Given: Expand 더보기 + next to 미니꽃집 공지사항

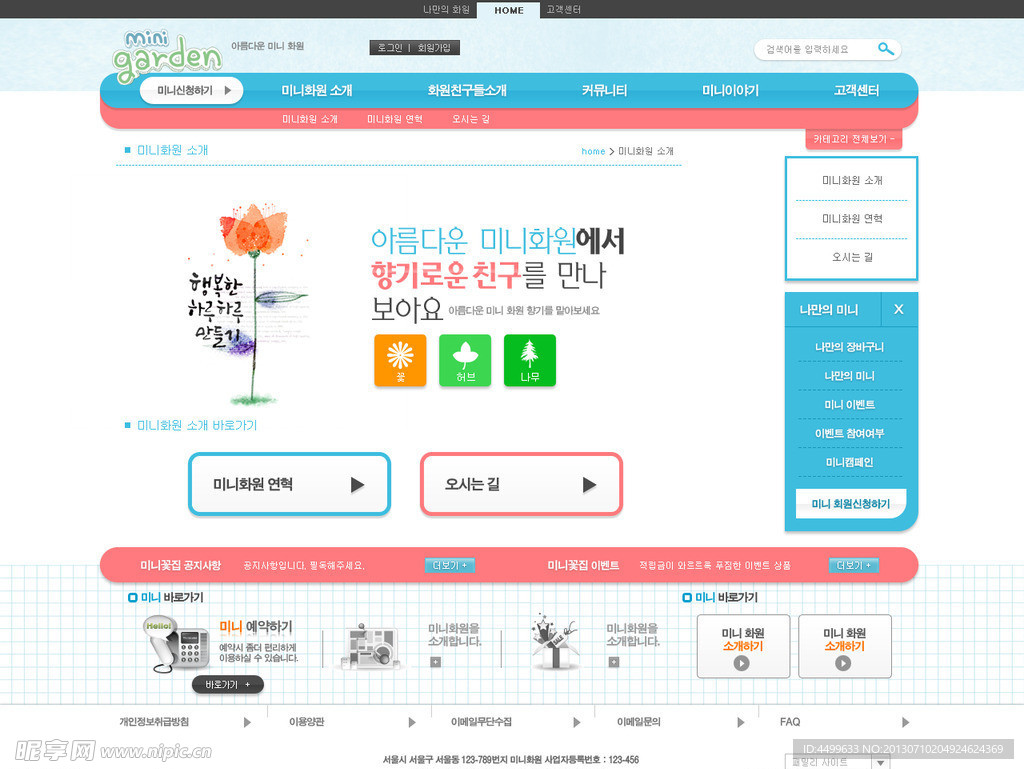Looking at the screenshot, I should click(450, 565).
